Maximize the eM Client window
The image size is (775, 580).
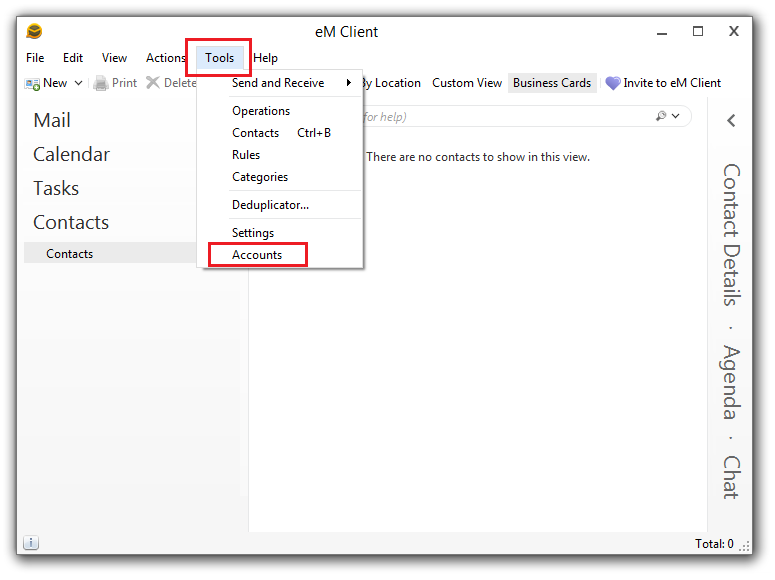point(697,31)
